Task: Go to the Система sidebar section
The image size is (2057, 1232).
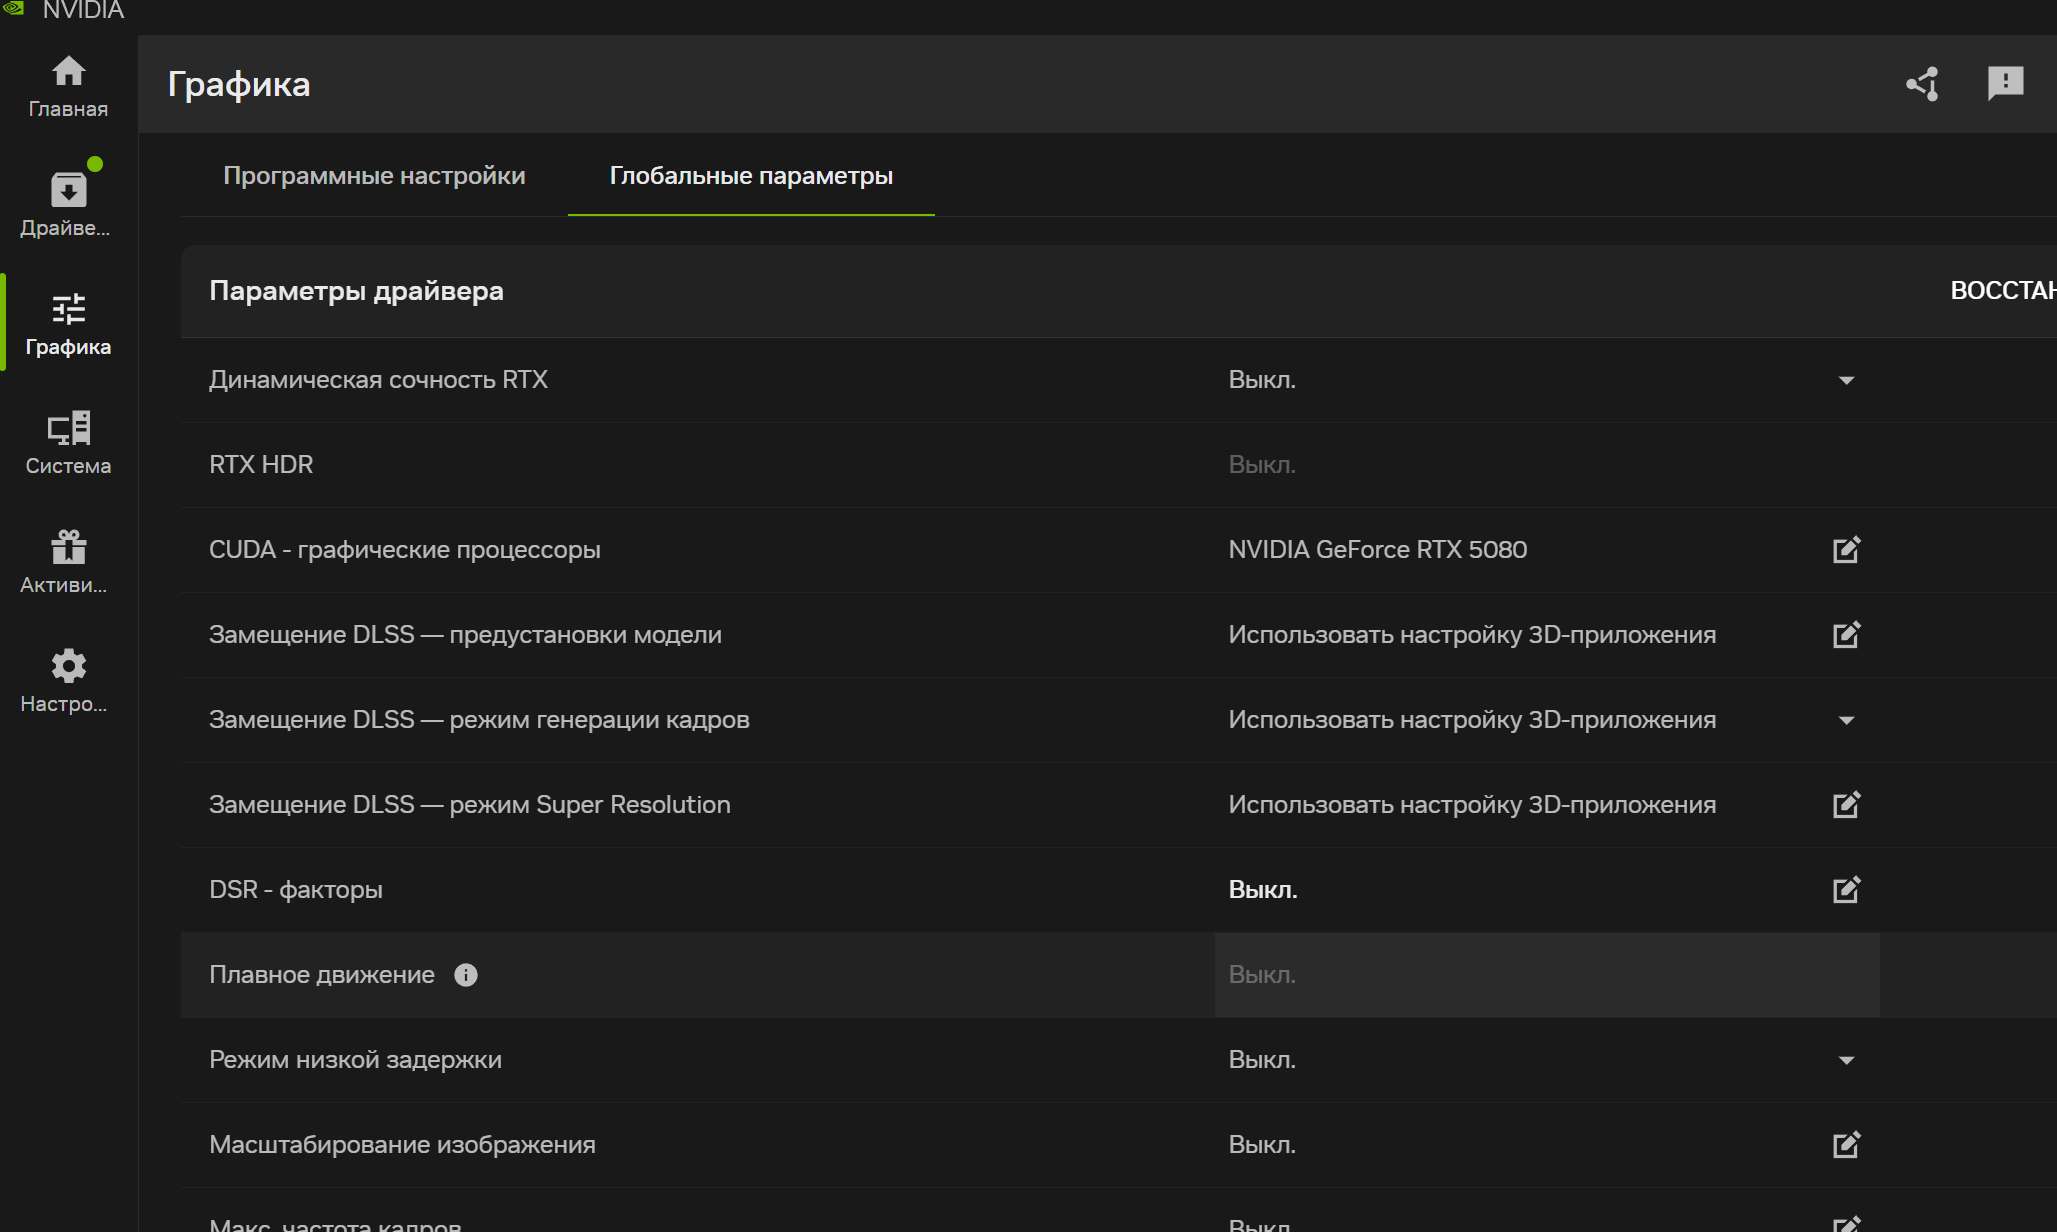Action: (68, 443)
